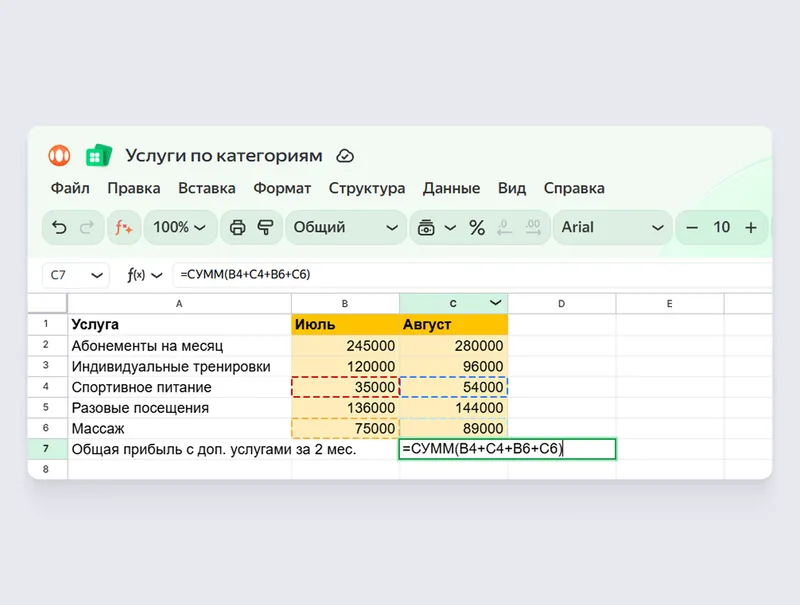
Task: Click the cell with value 75000
Action: 345,428
